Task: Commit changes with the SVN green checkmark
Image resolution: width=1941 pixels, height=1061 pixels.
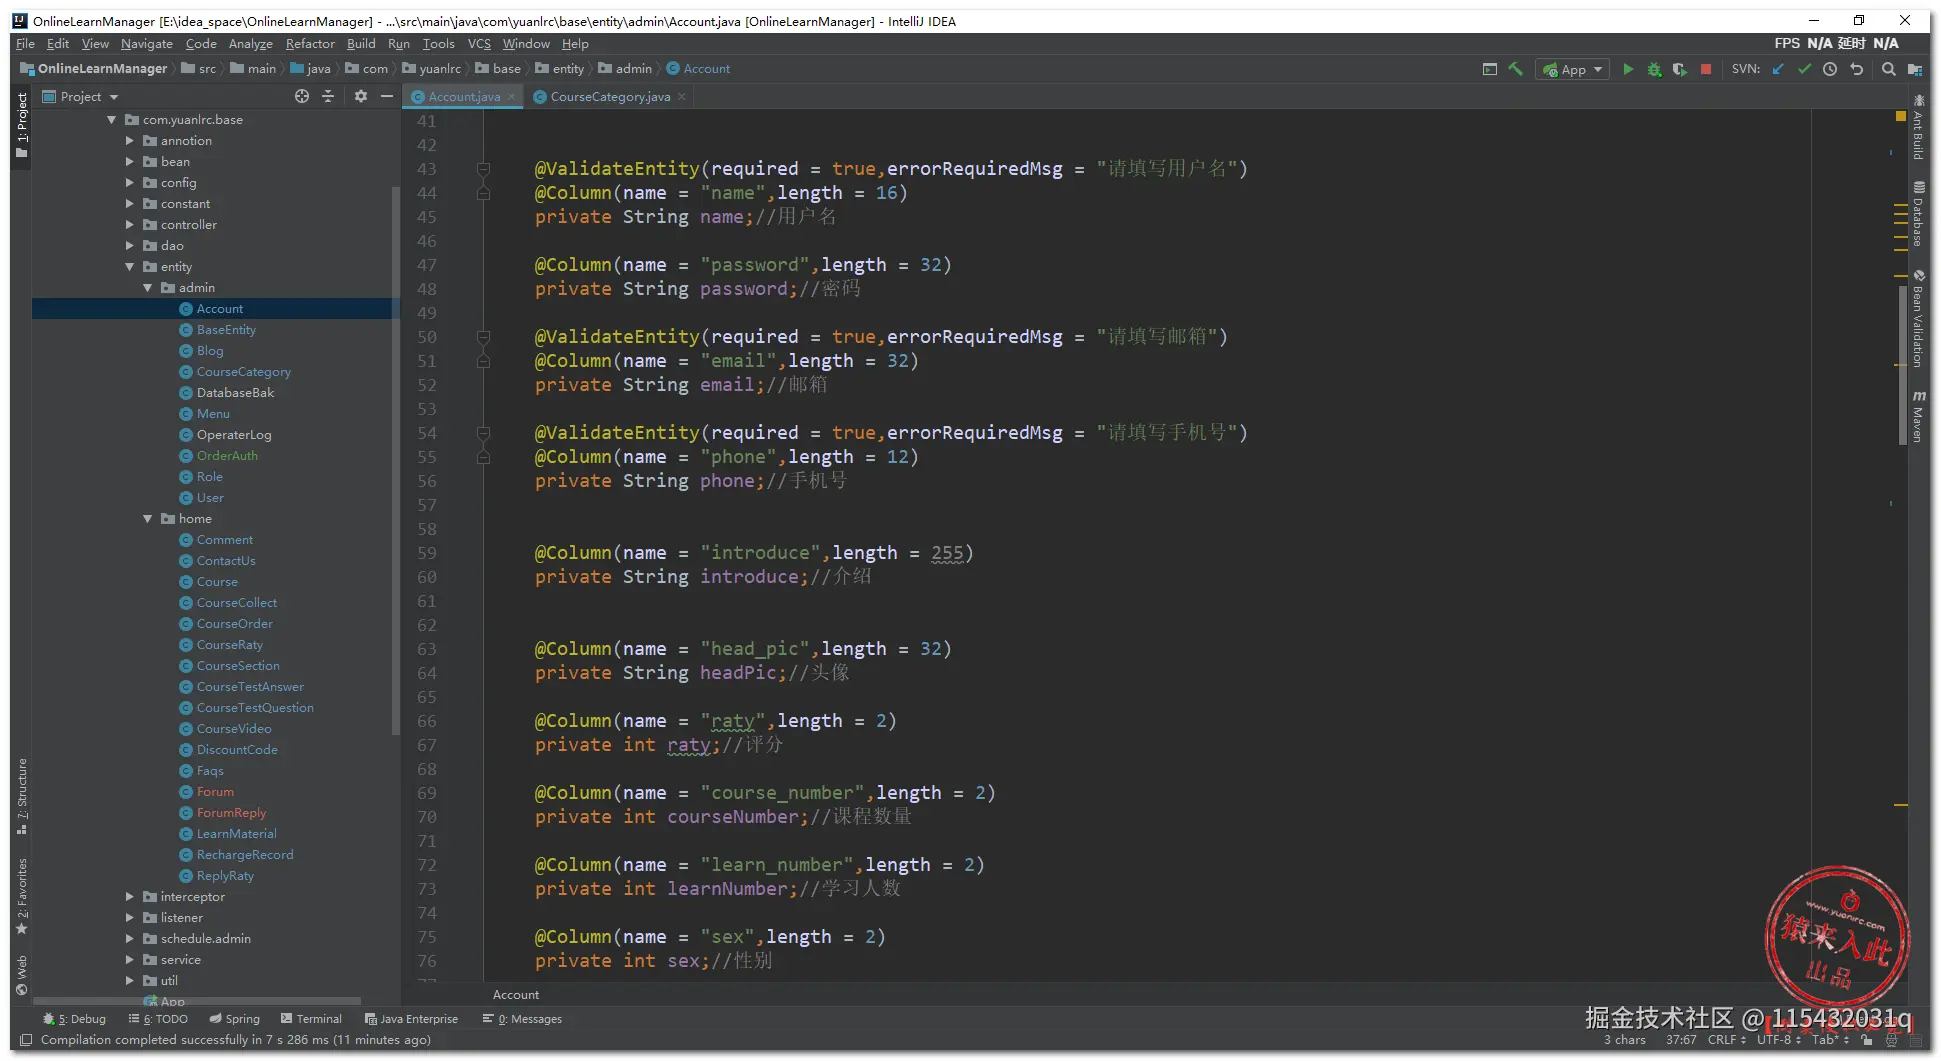Action: coord(1804,69)
